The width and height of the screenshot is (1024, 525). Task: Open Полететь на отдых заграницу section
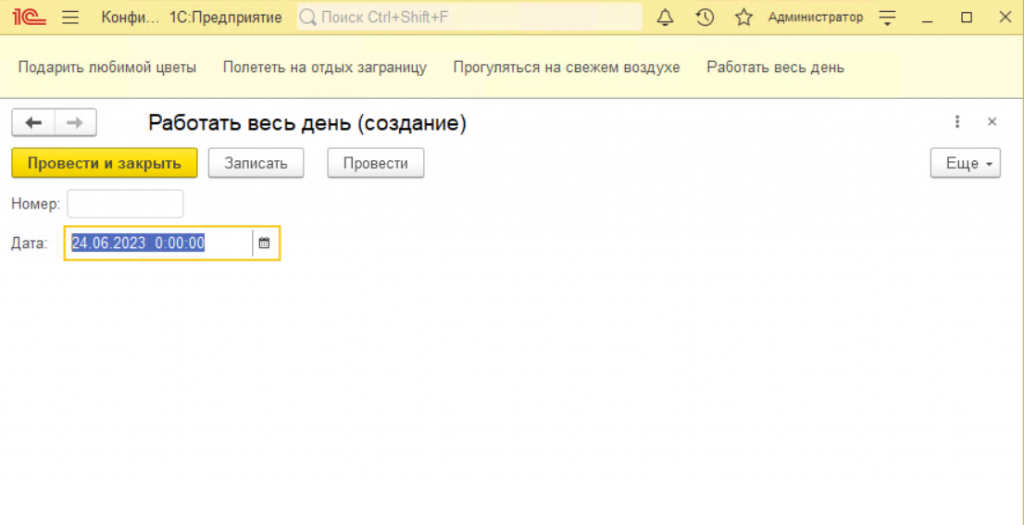(x=325, y=67)
